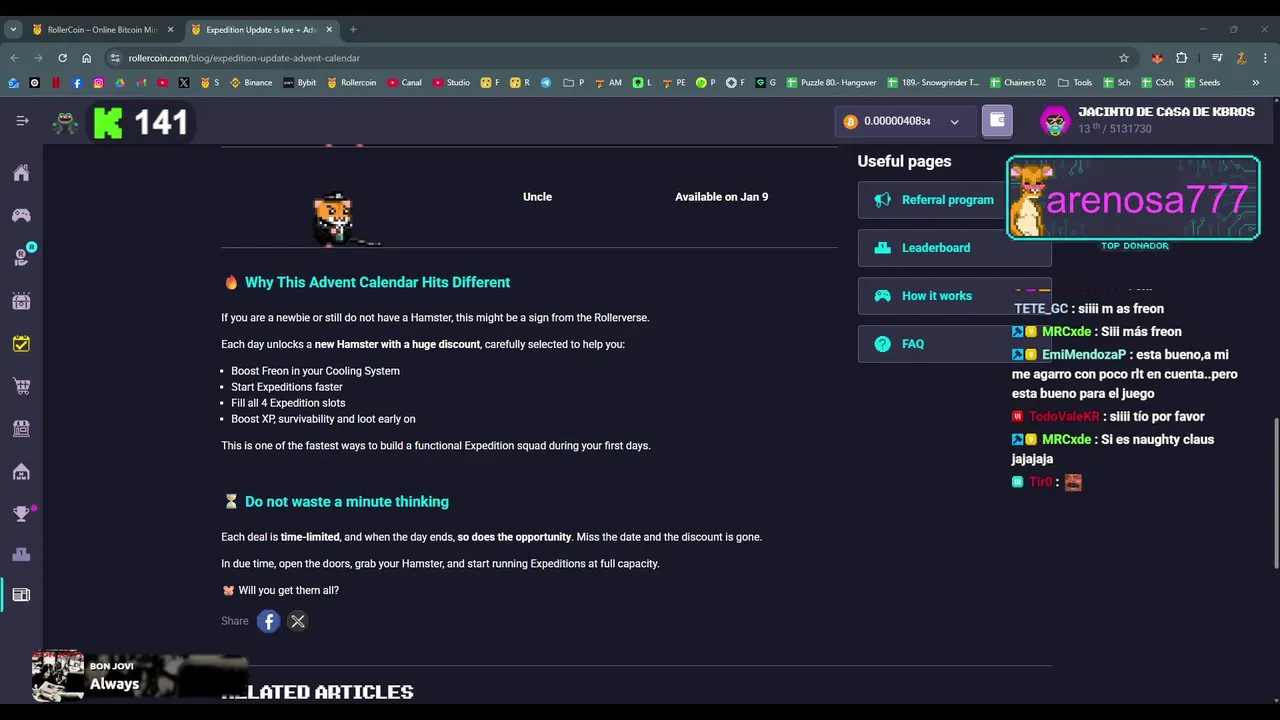Click the user avatar in the header

[1055, 121]
